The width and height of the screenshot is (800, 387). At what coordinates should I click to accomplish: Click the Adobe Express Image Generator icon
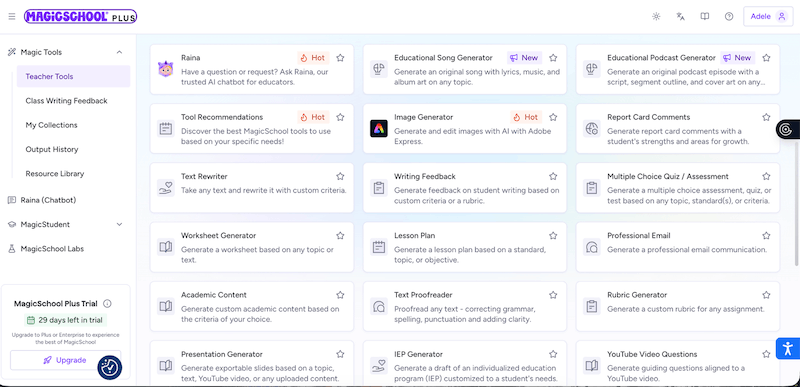(379, 128)
